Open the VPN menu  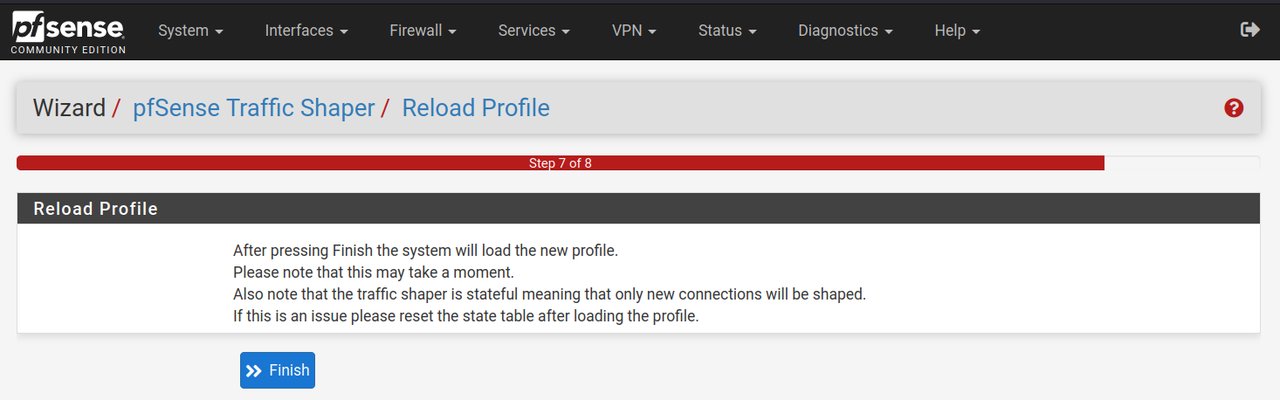634,30
